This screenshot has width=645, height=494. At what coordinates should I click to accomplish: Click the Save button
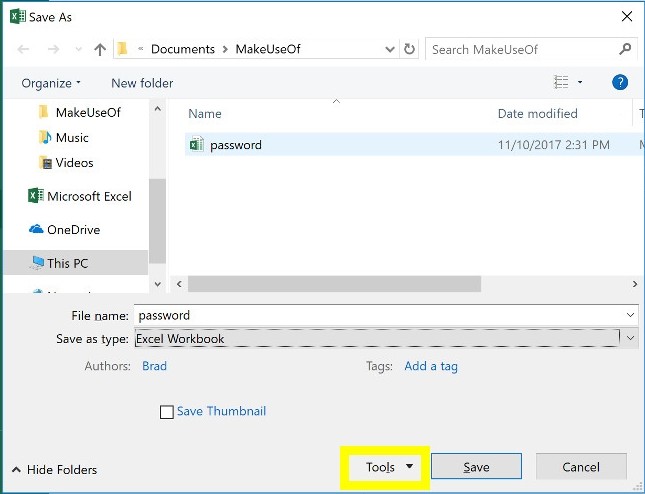coord(476,467)
